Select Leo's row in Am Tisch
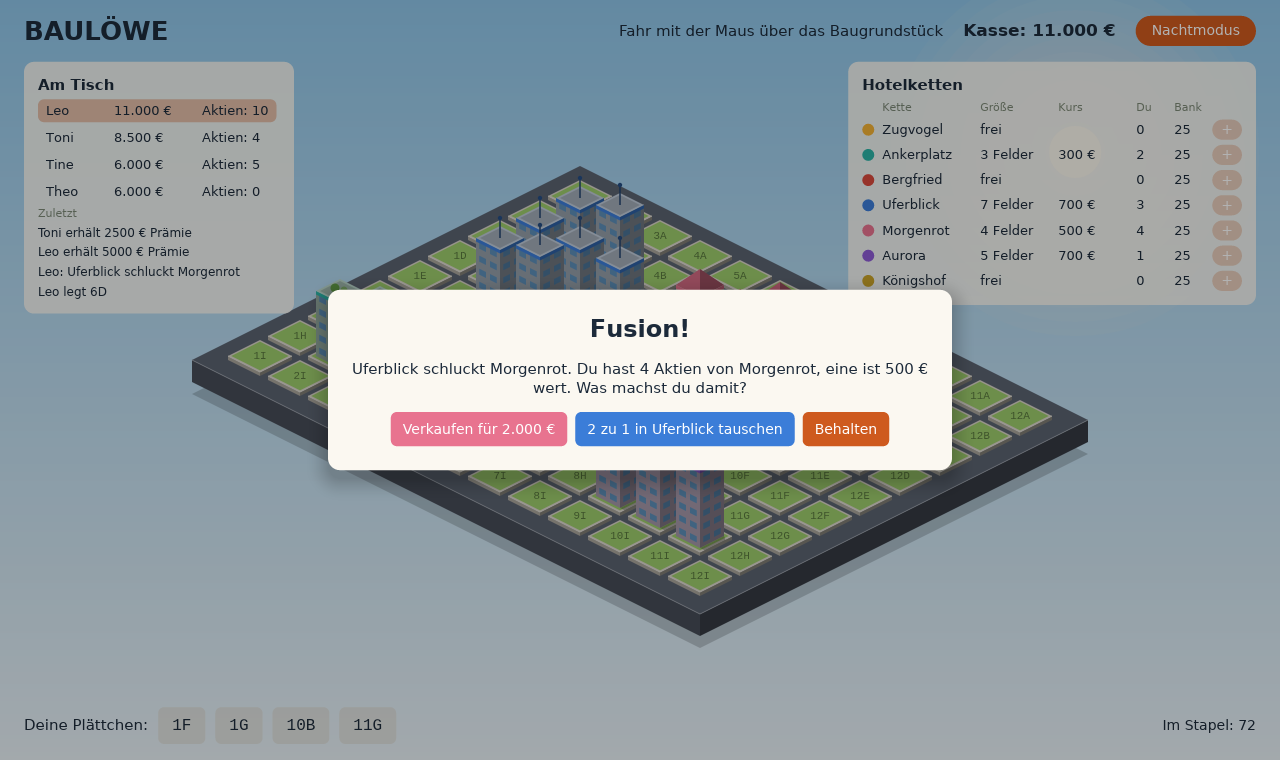Screen dimensions: 1280x760 coord(157,111)
